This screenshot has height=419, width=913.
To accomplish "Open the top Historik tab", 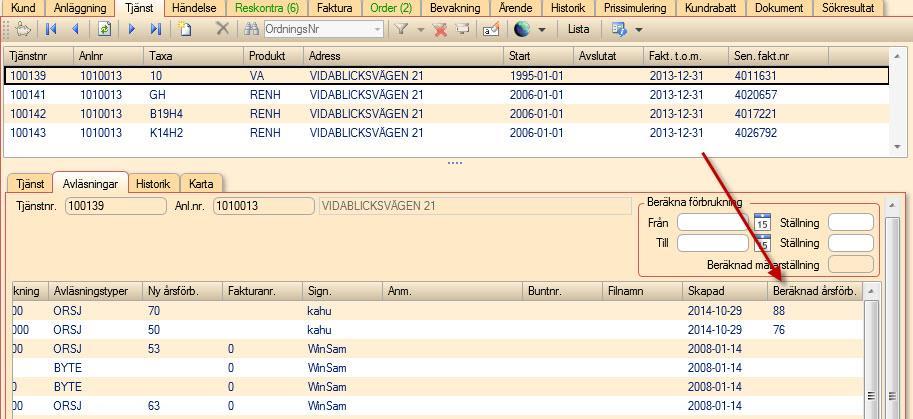I will pos(570,8).
